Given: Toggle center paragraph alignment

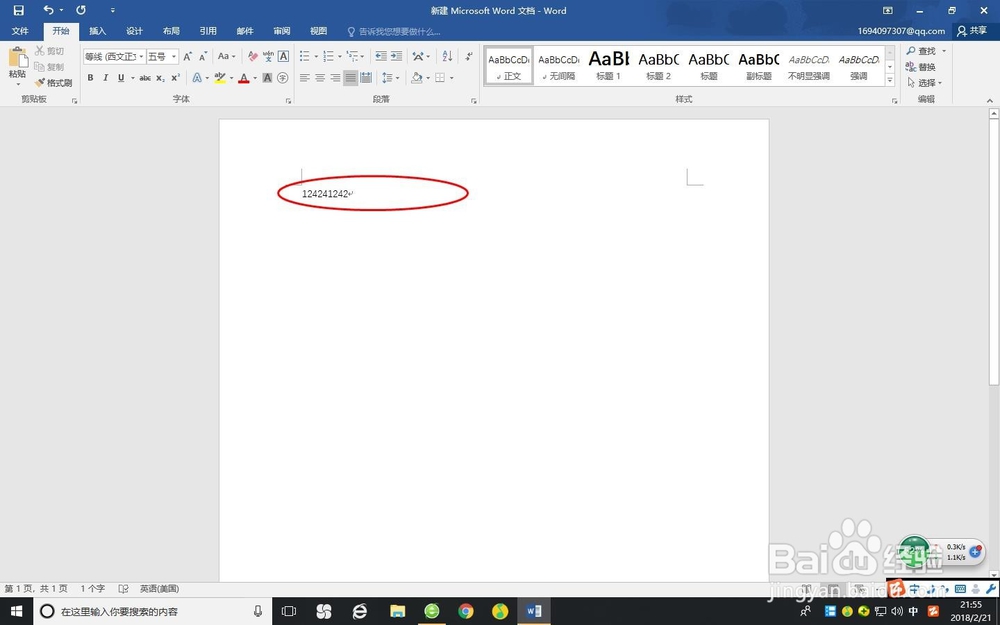Looking at the screenshot, I should click(320, 78).
